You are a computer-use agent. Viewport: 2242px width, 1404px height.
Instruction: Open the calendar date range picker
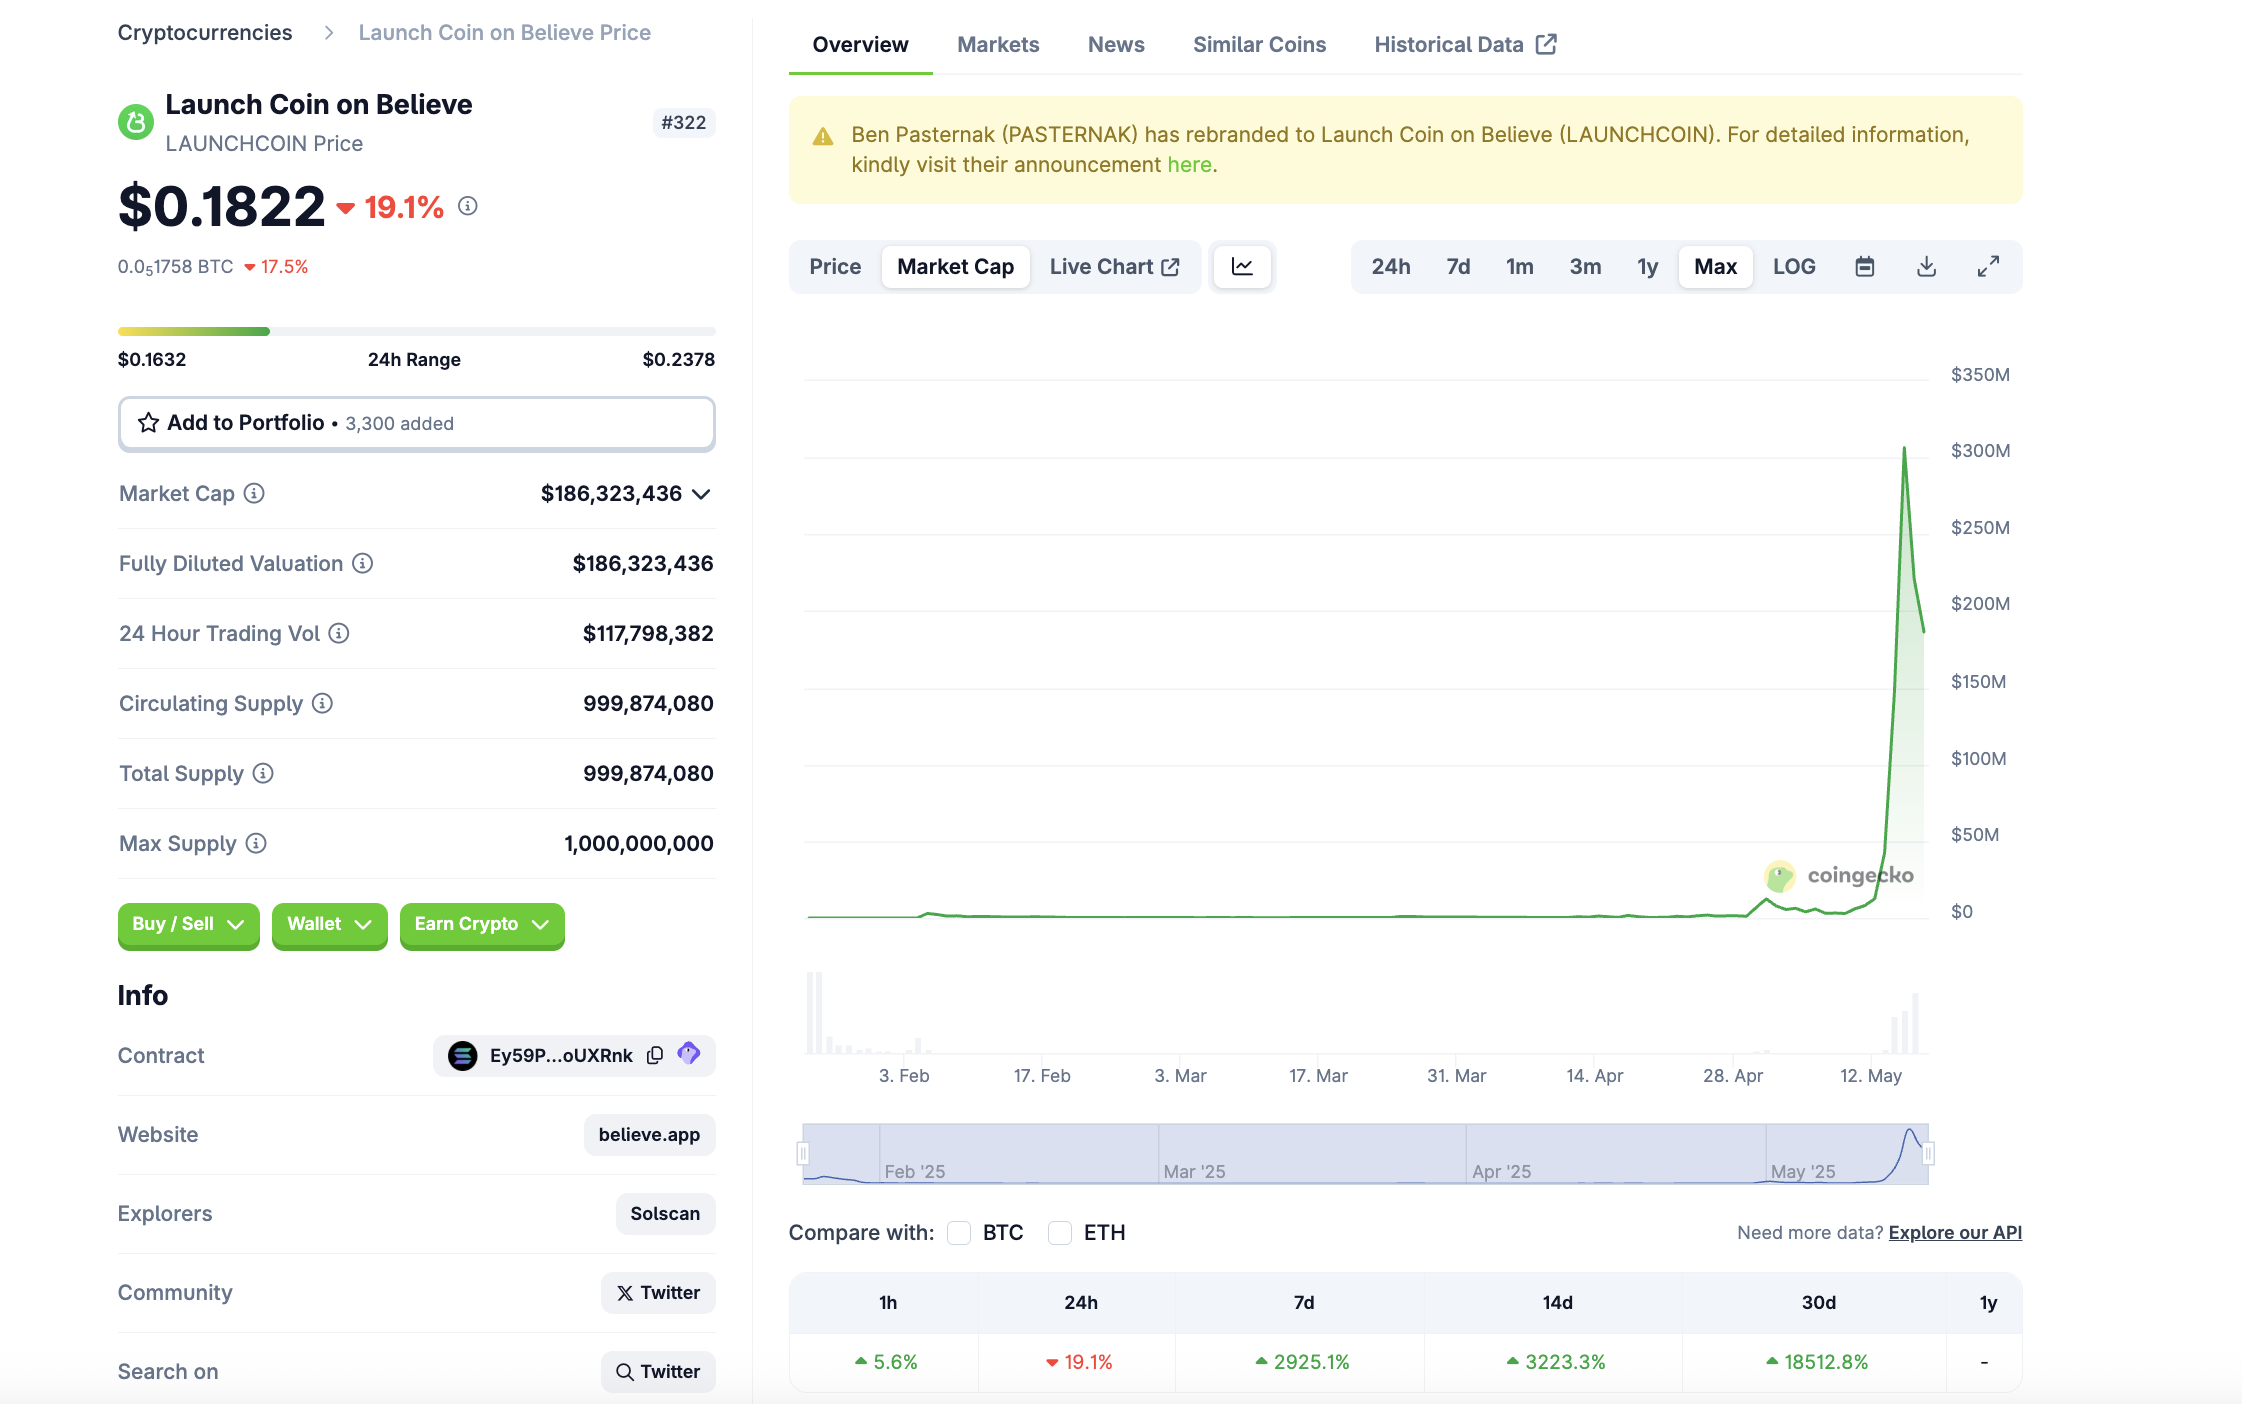(x=1864, y=267)
